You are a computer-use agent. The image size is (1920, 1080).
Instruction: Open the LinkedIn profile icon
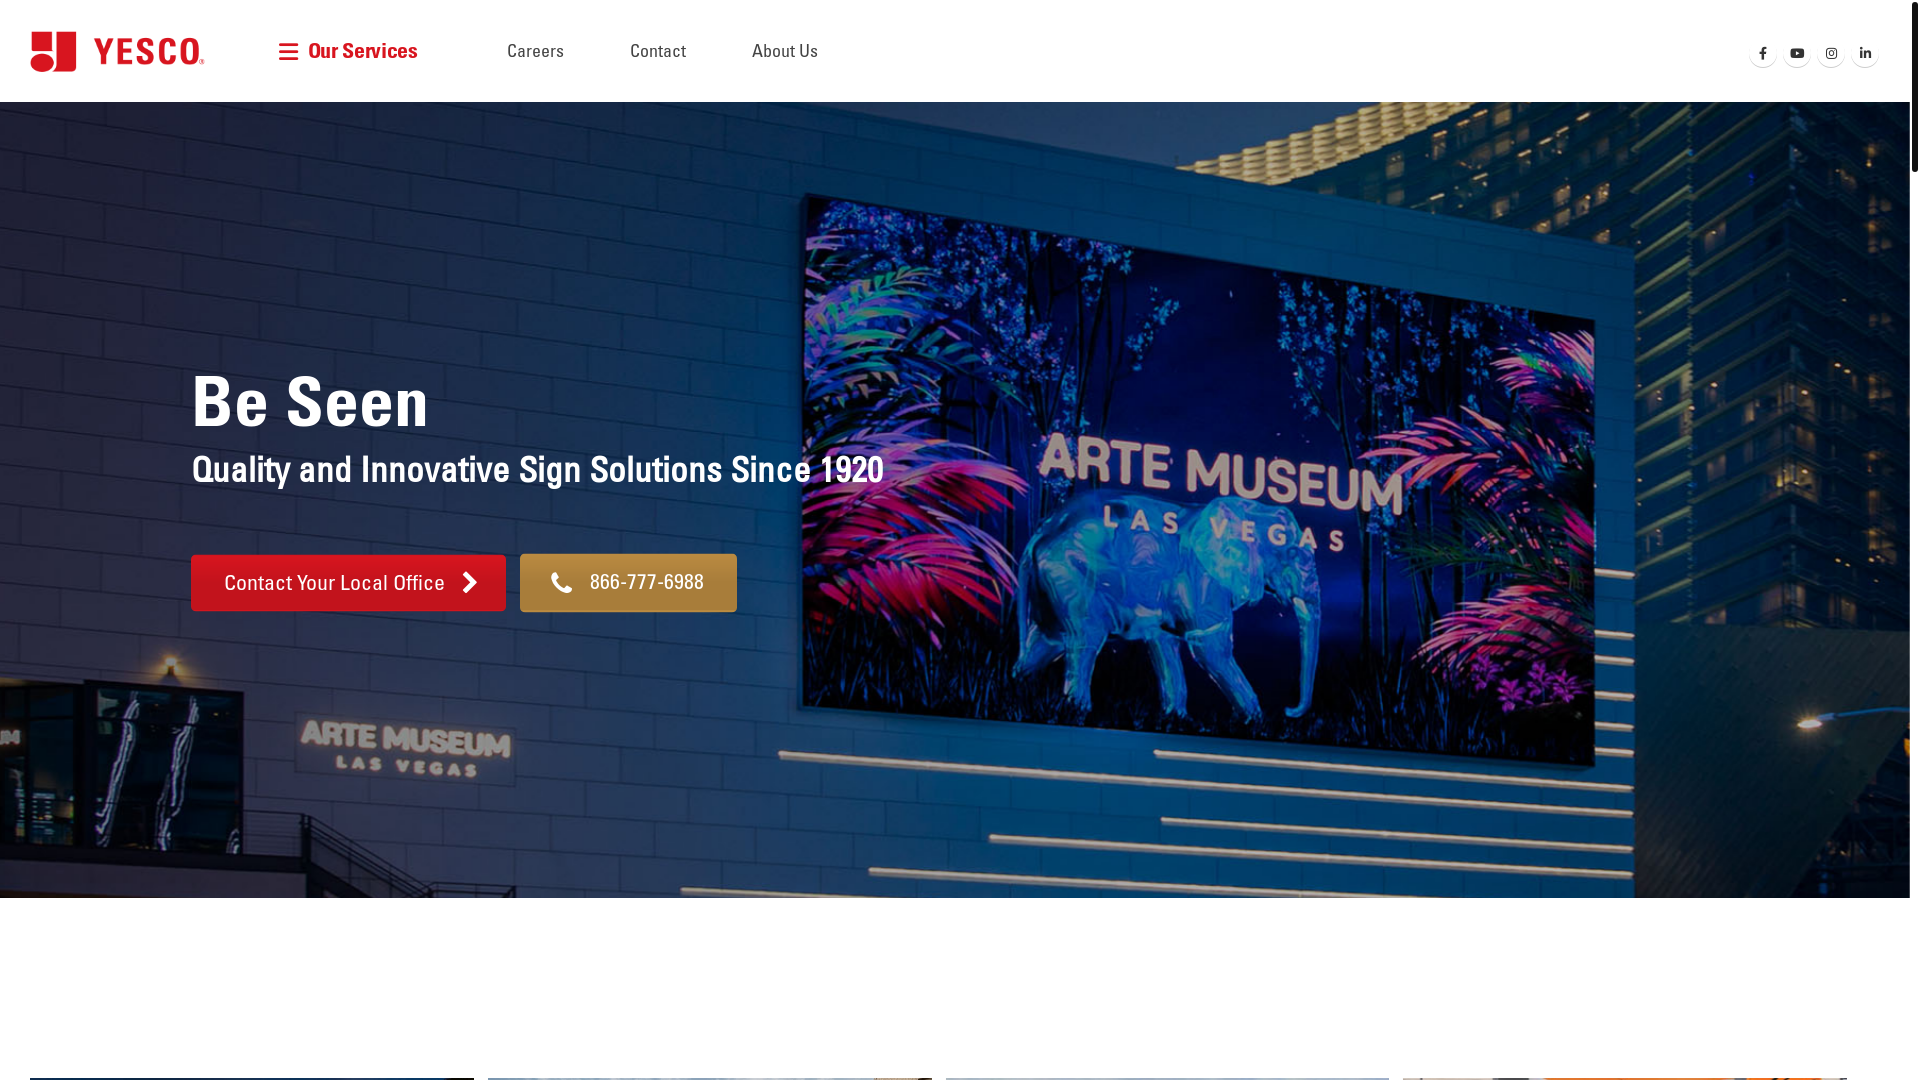point(1865,54)
